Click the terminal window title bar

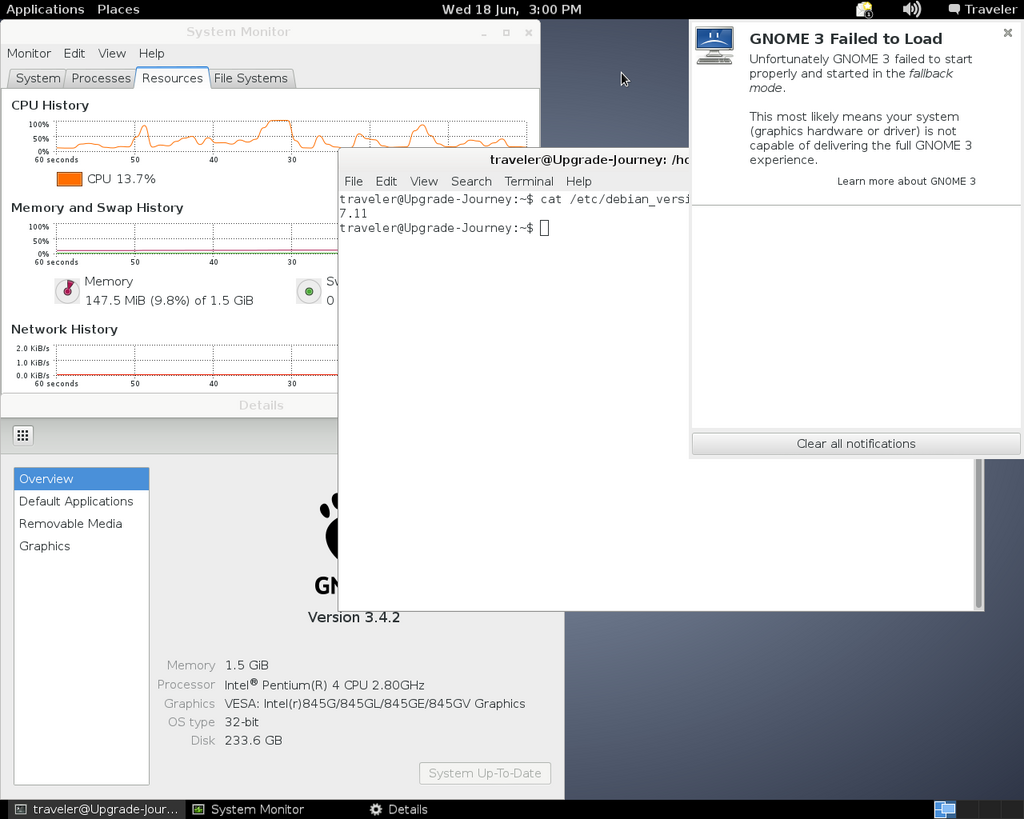tap(513, 160)
